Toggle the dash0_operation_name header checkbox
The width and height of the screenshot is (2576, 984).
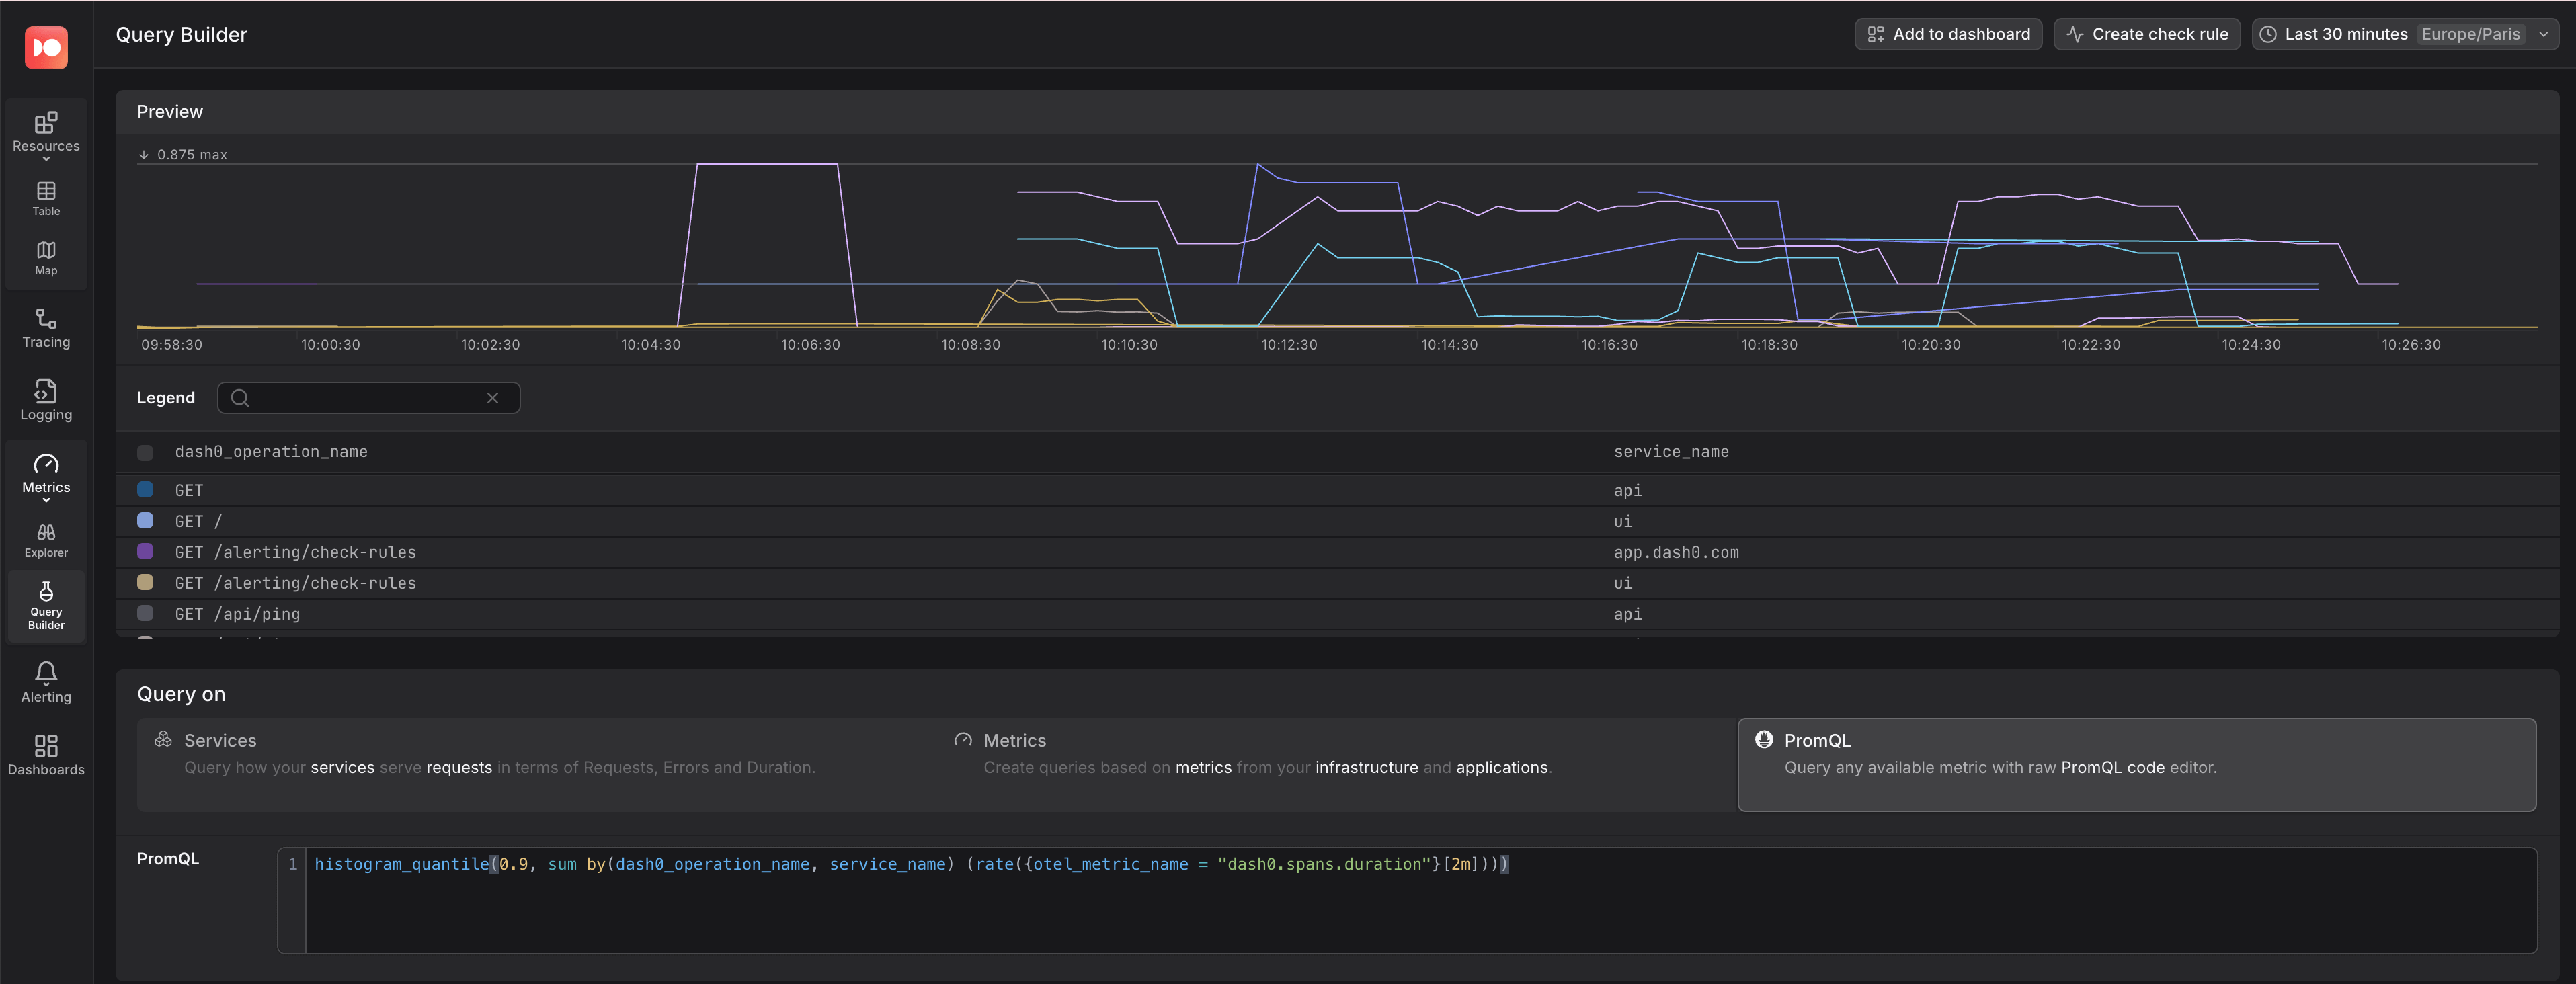click(x=145, y=453)
